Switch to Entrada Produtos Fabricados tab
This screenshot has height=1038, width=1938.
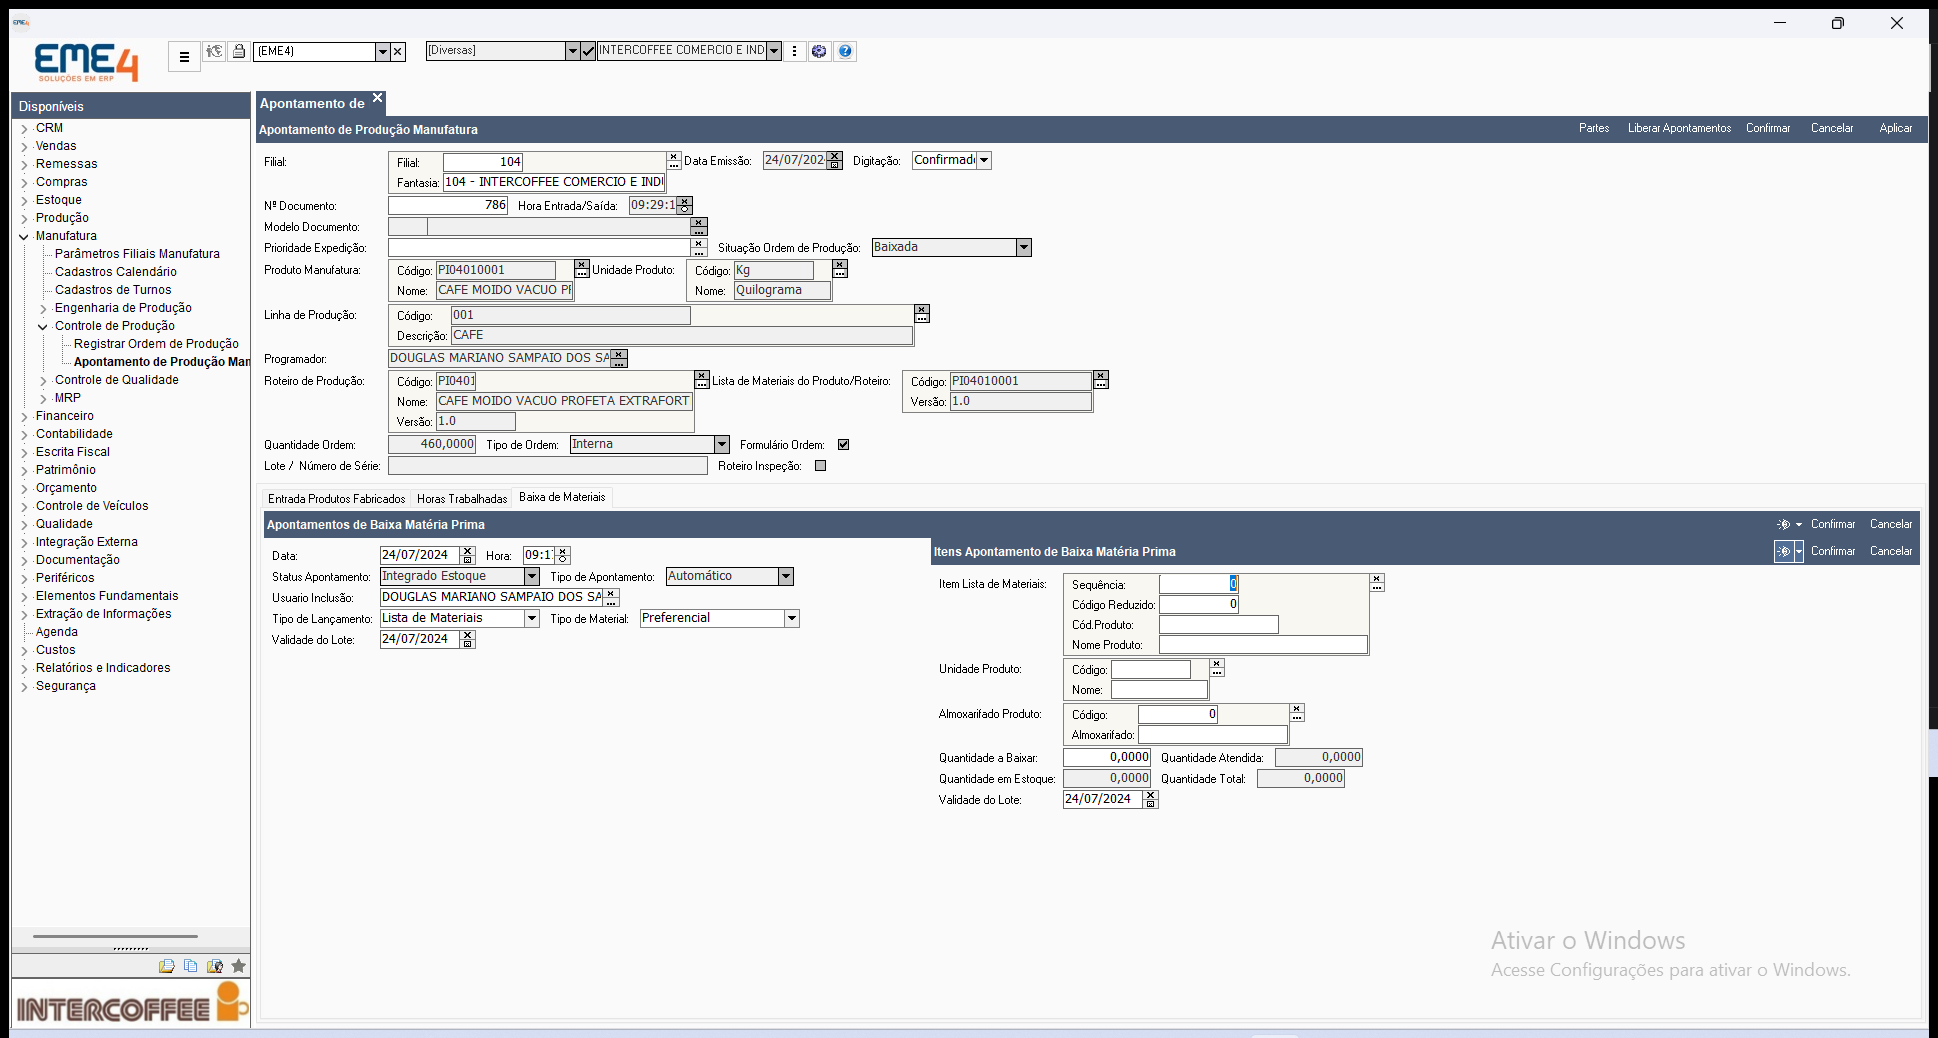click(x=337, y=498)
